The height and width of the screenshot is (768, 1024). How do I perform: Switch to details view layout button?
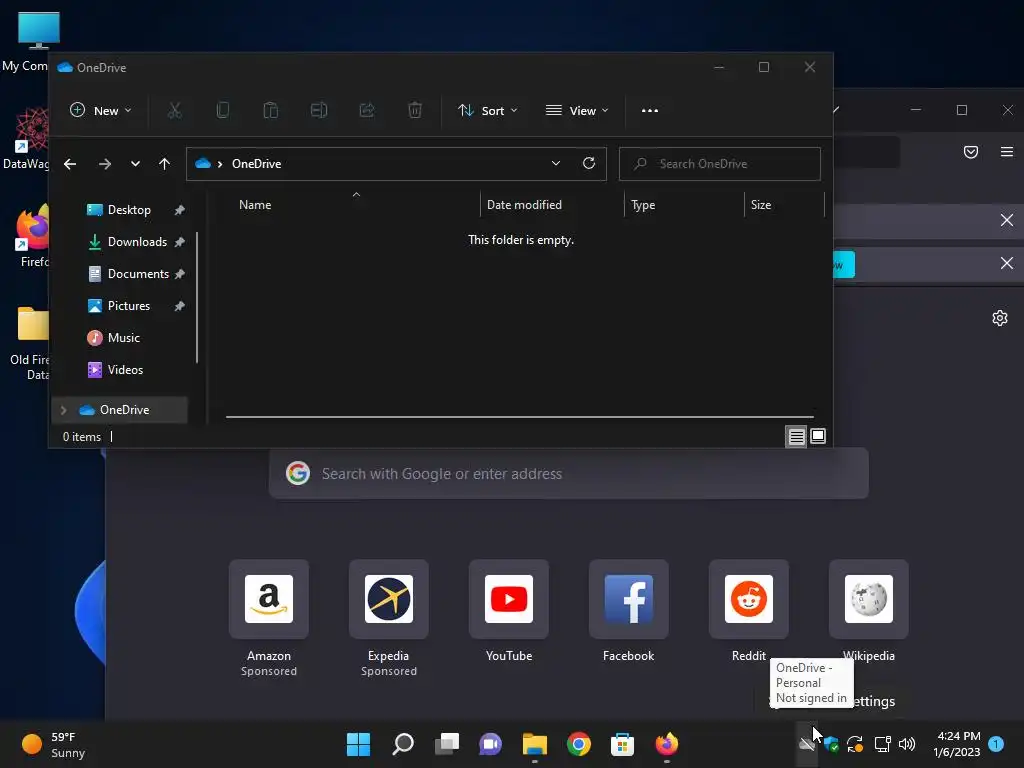pos(796,436)
